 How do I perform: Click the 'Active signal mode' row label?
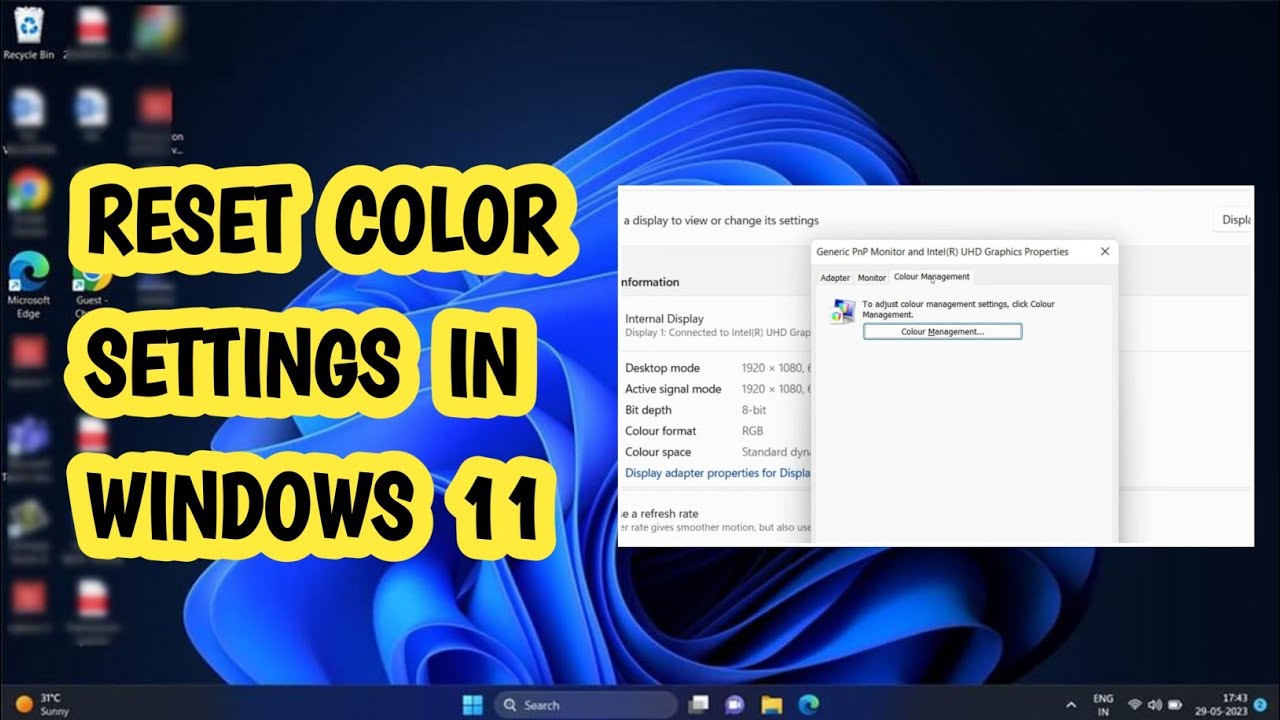[x=673, y=389]
